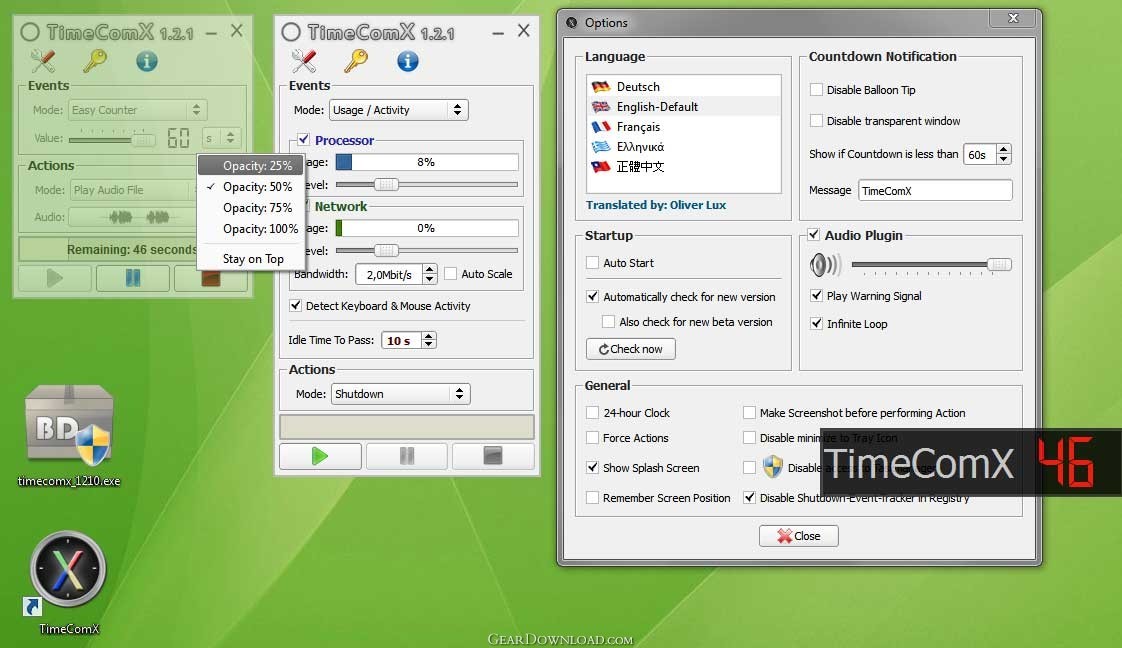
Task: Open TimeComX desktop shortcut
Action: point(68,583)
